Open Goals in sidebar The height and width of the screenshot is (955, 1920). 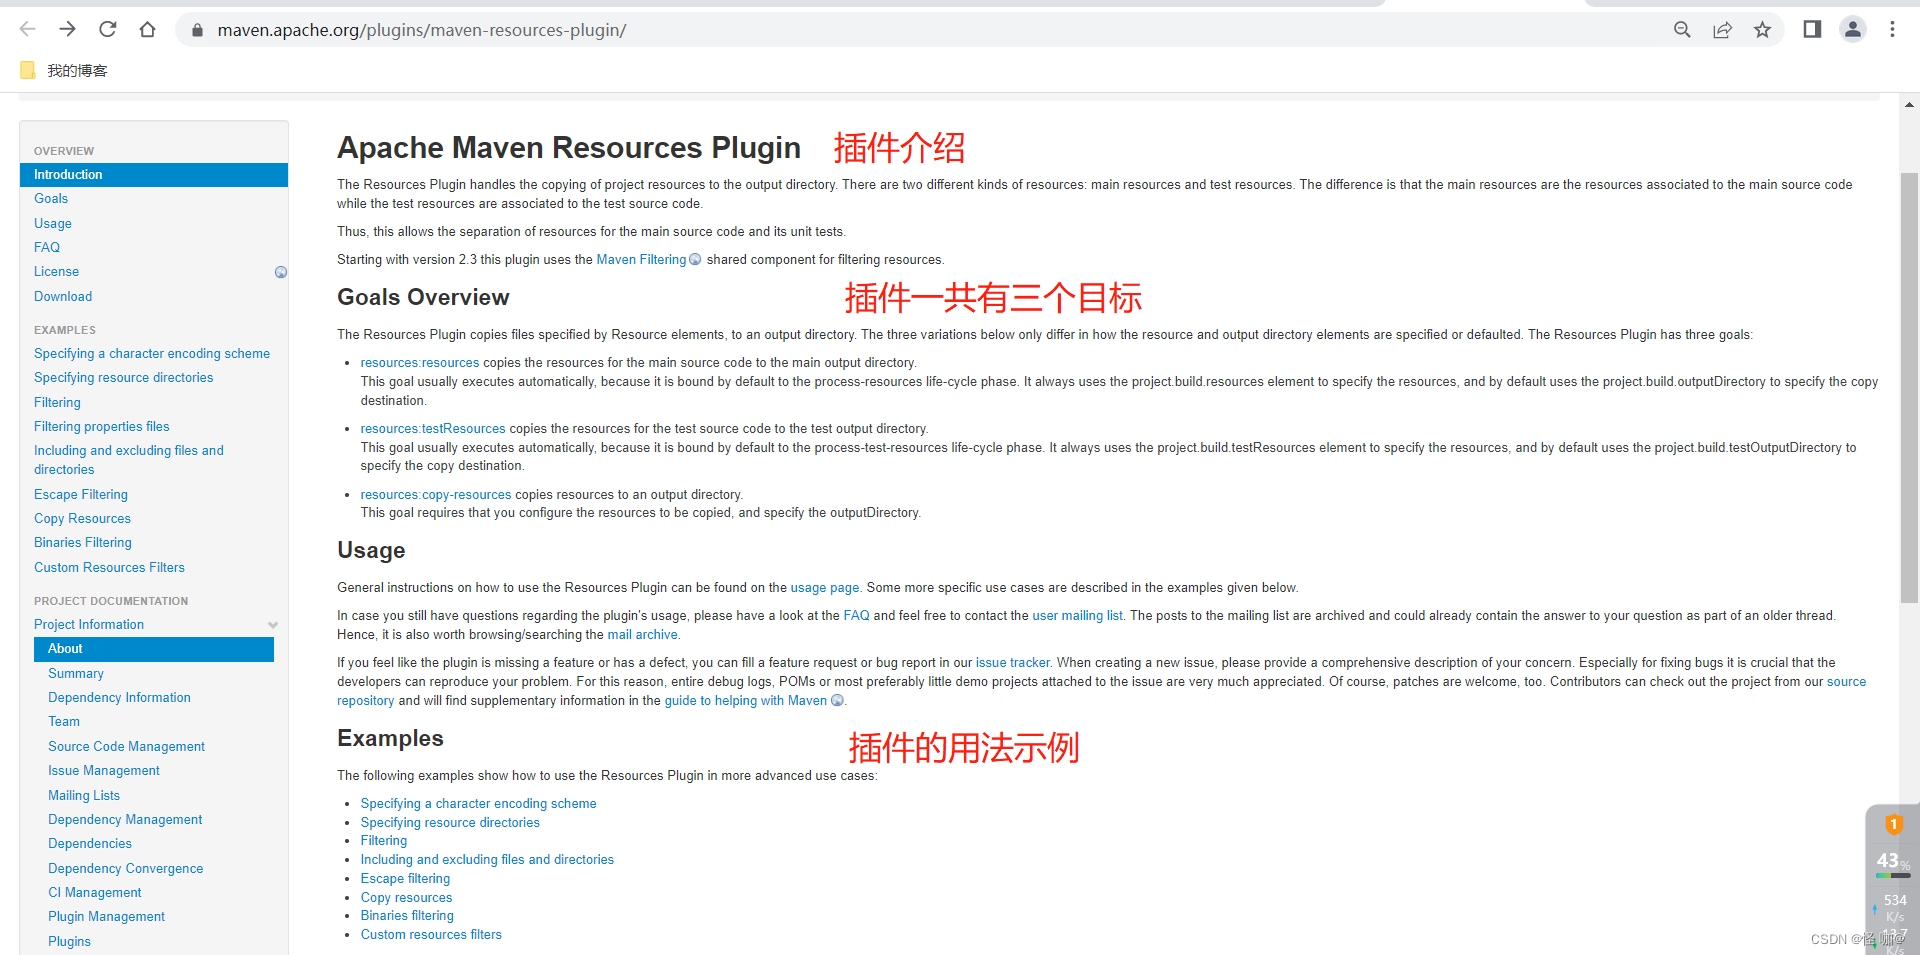[51, 199]
